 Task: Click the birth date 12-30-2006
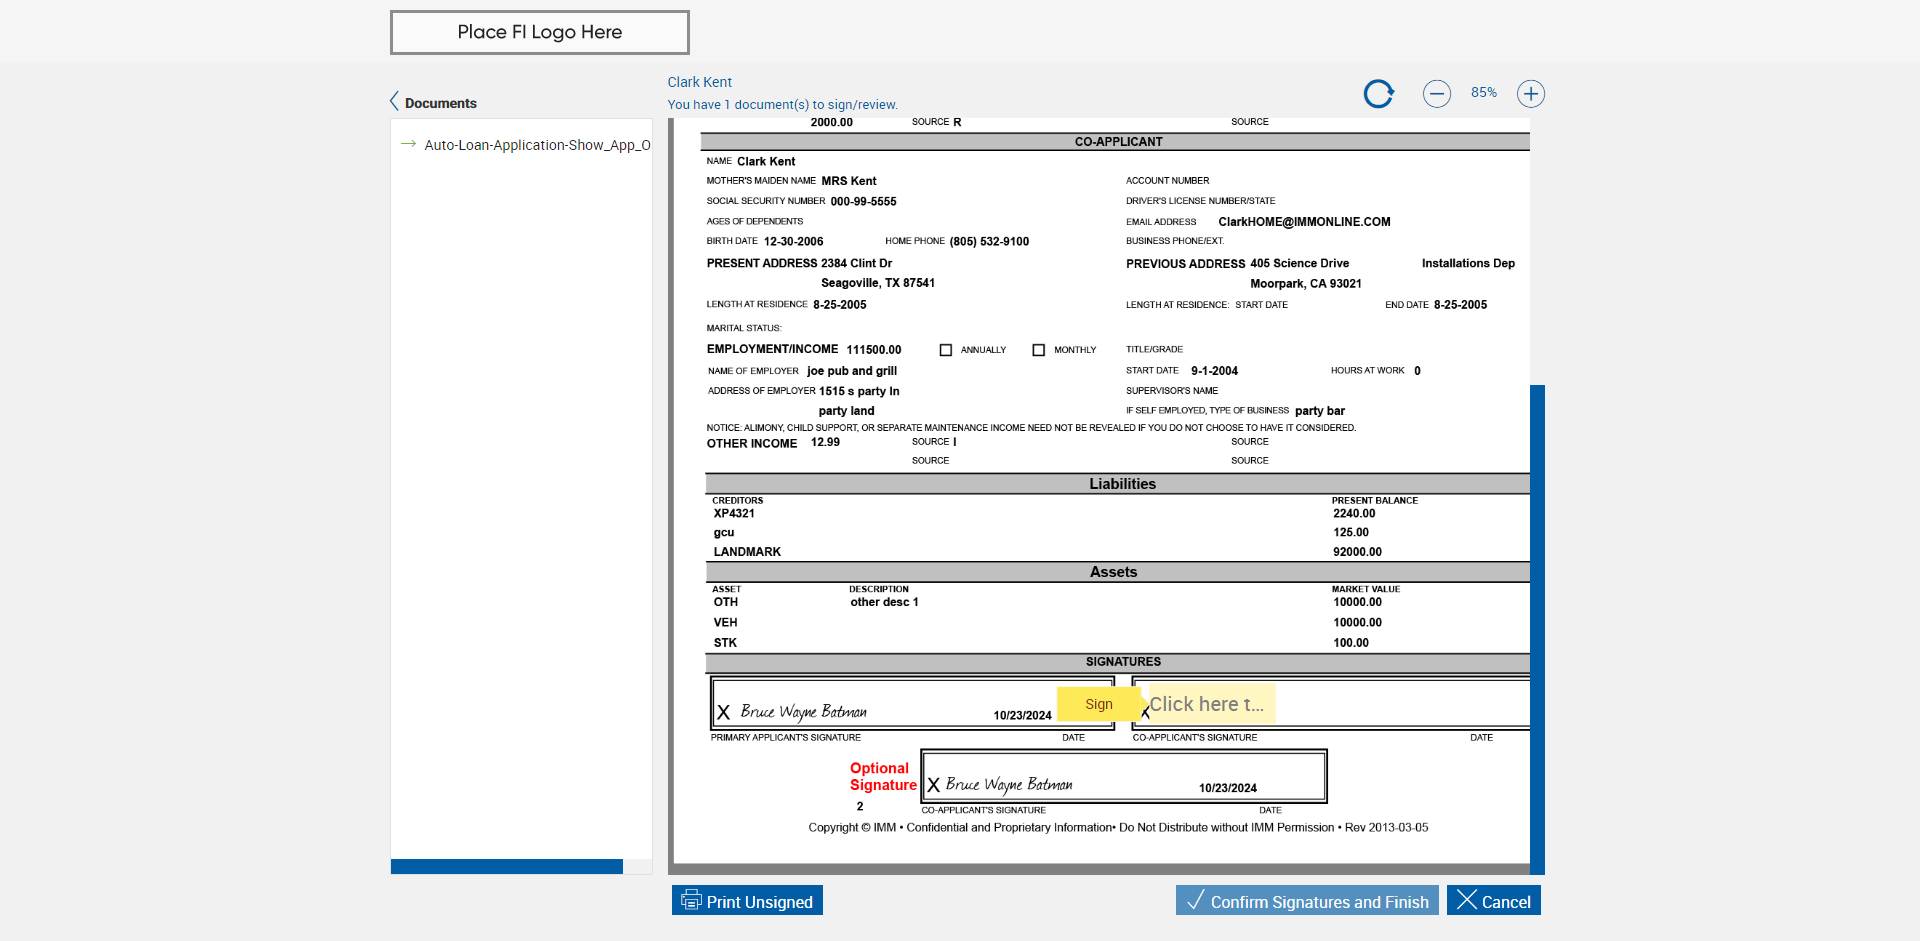[794, 242]
